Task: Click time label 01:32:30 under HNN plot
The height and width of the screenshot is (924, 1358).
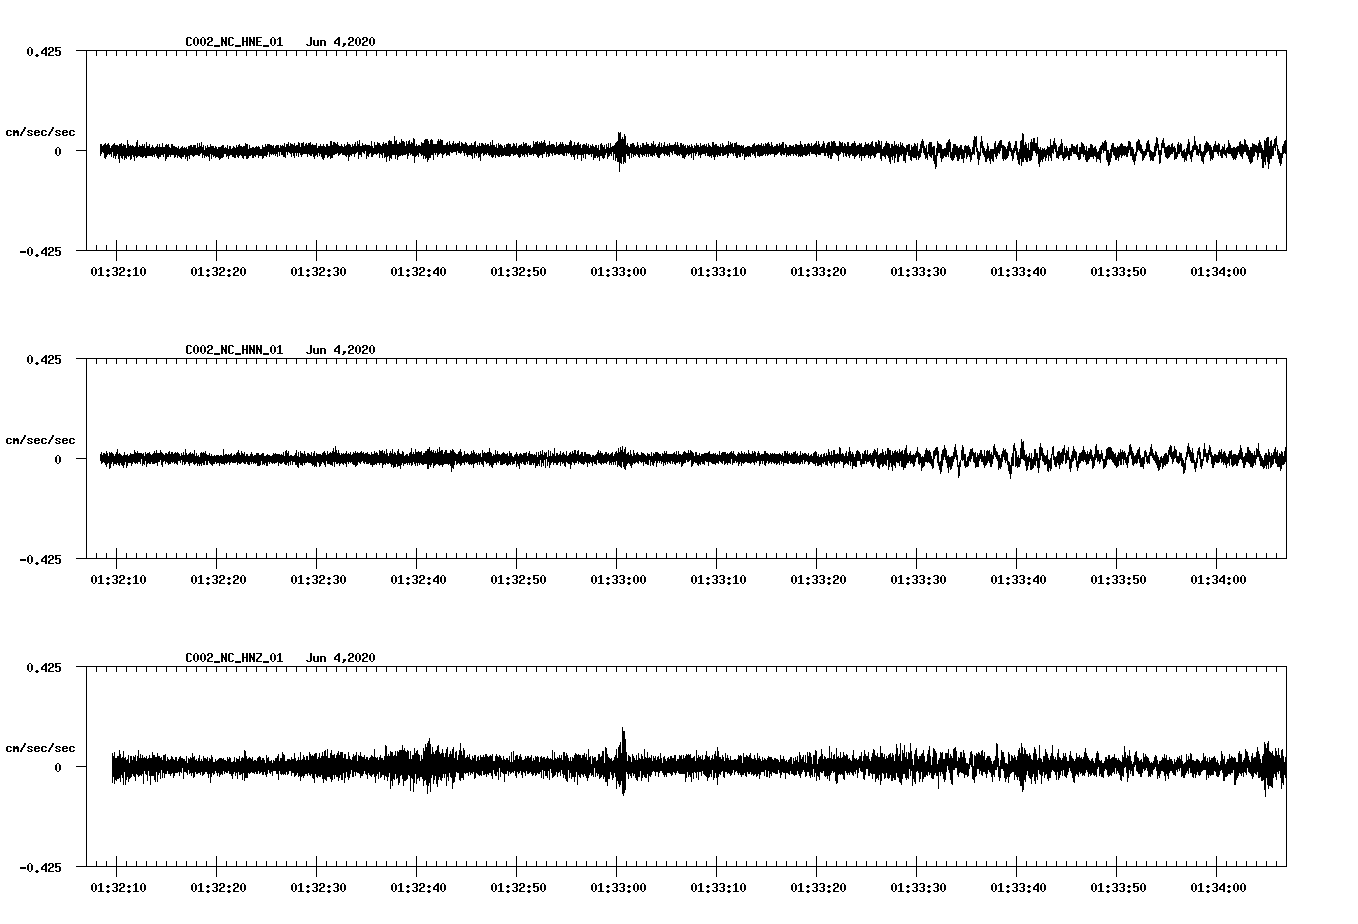Action: click(x=318, y=580)
